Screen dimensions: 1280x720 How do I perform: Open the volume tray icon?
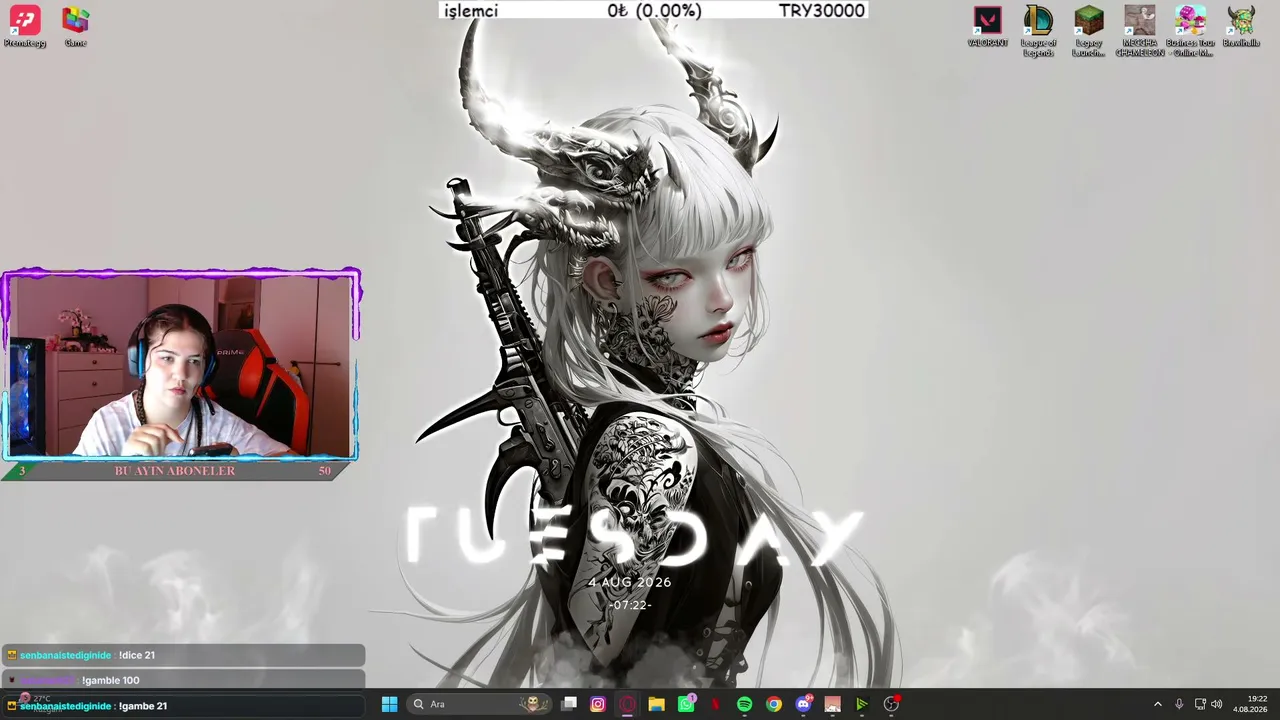point(1217,704)
